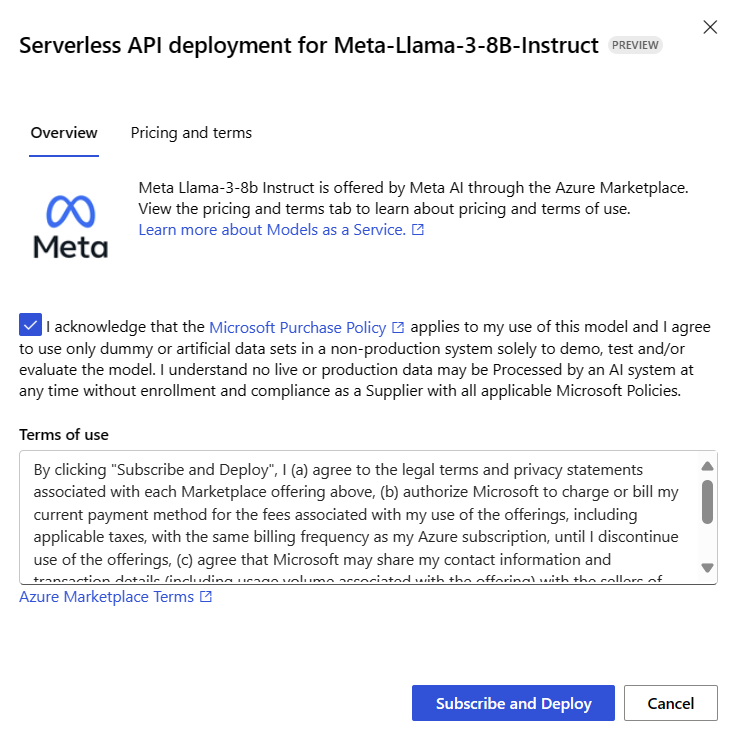737x729 pixels.
Task: Click external-link icon next to Azure Marketplace Terms
Action: click(206, 596)
